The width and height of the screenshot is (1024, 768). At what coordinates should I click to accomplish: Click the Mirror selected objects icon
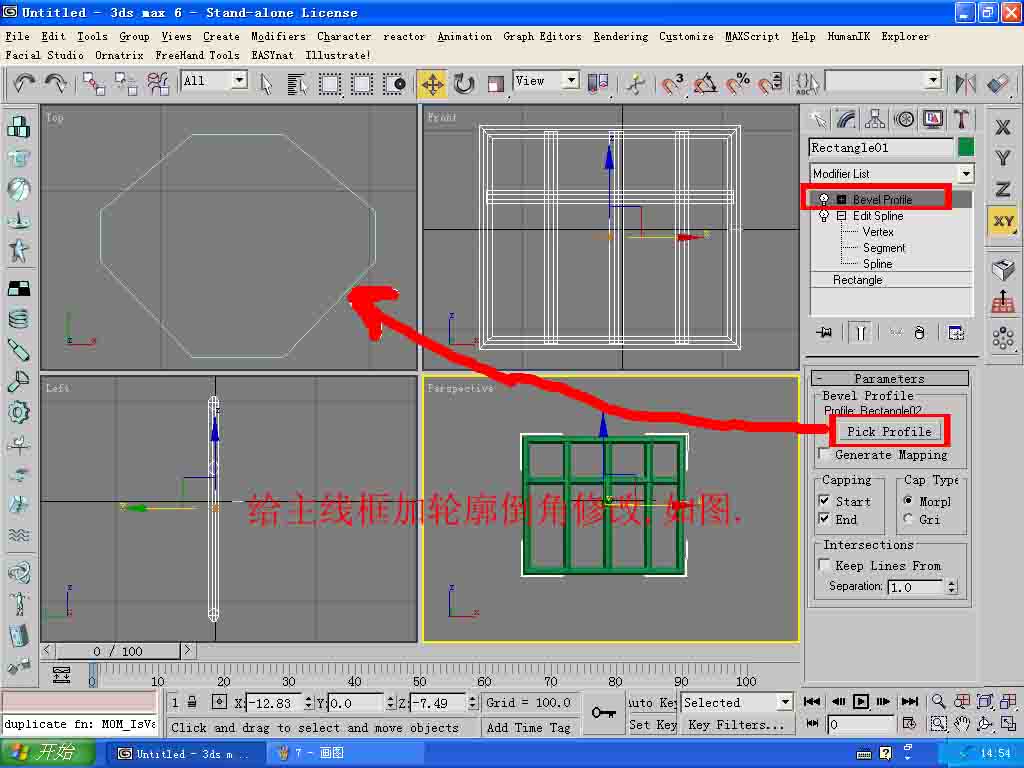click(x=965, y=84)
